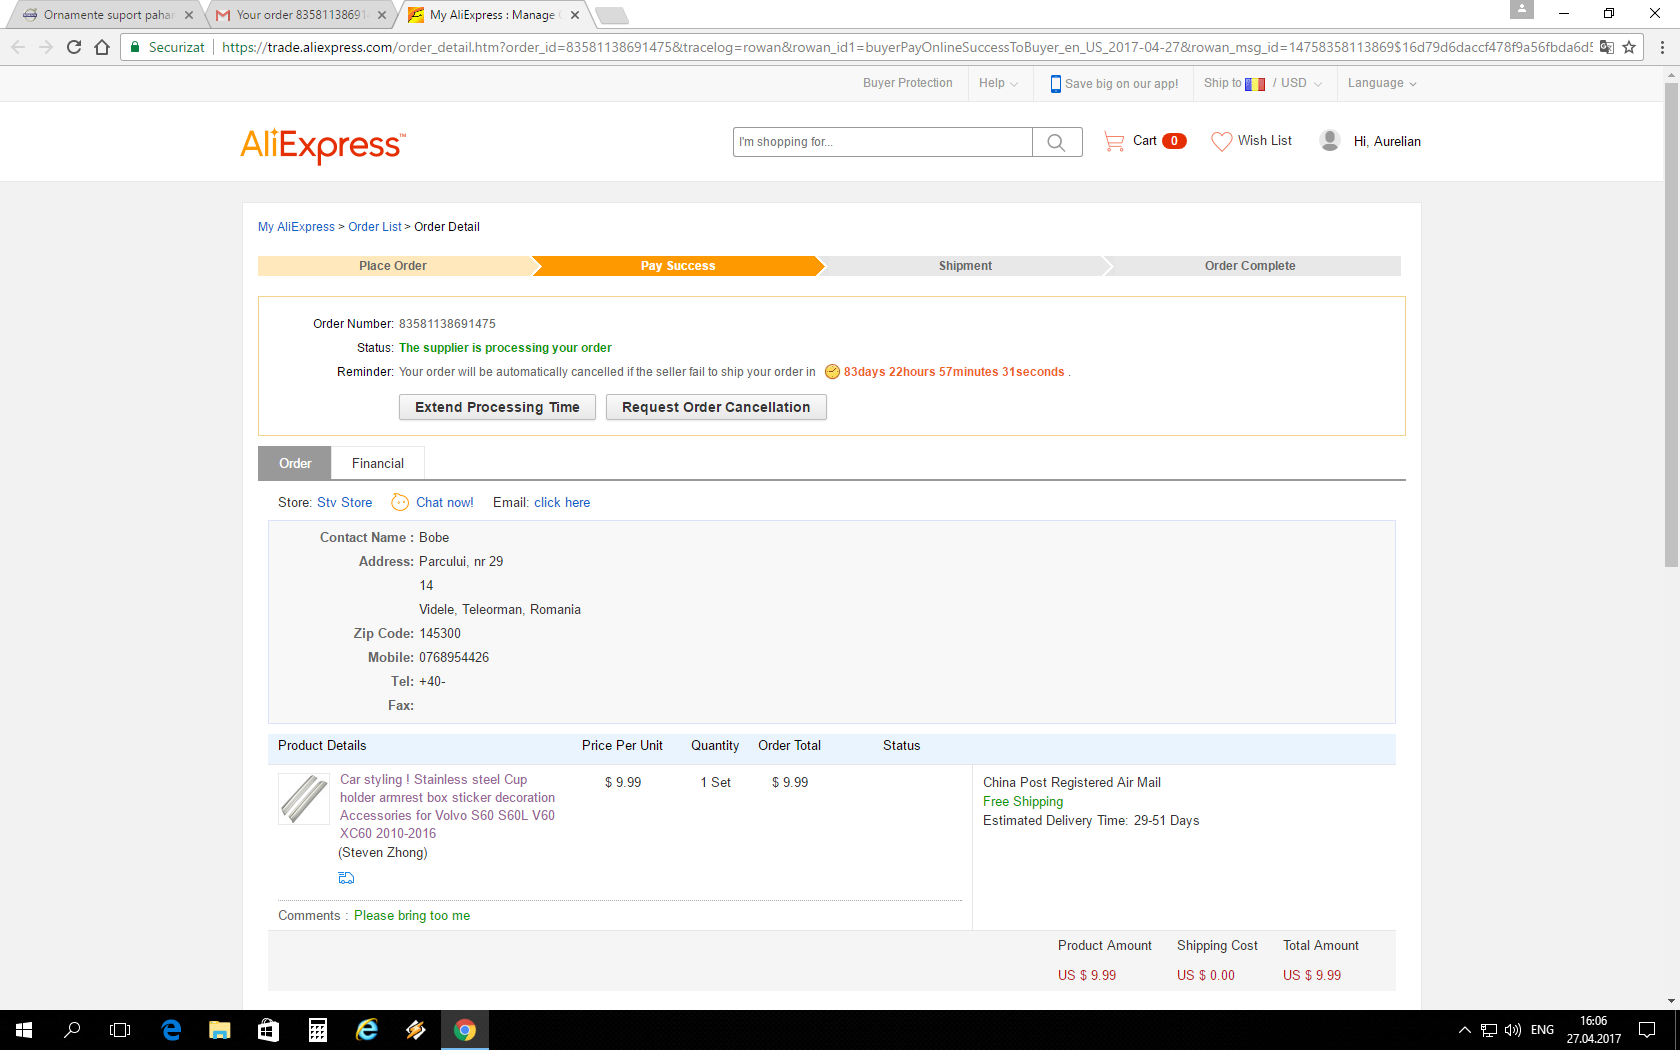Click Extend Processing Time button
The height and width of the screenshot is (1050, 1680).
point(497,407)
